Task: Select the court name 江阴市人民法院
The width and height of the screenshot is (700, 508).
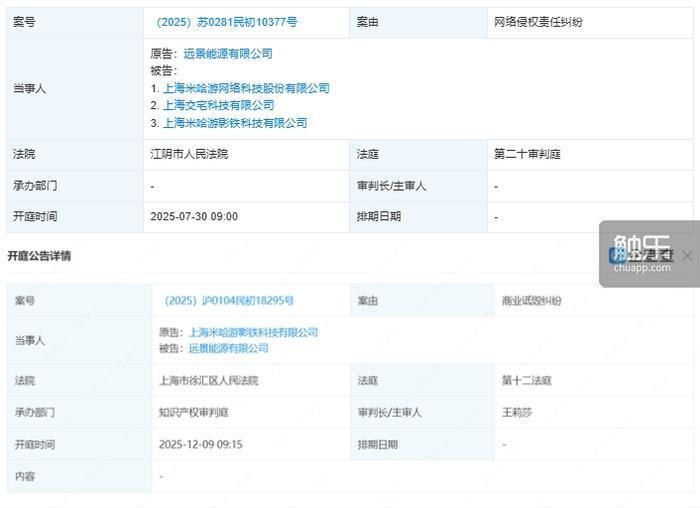Action: [189, 154]
